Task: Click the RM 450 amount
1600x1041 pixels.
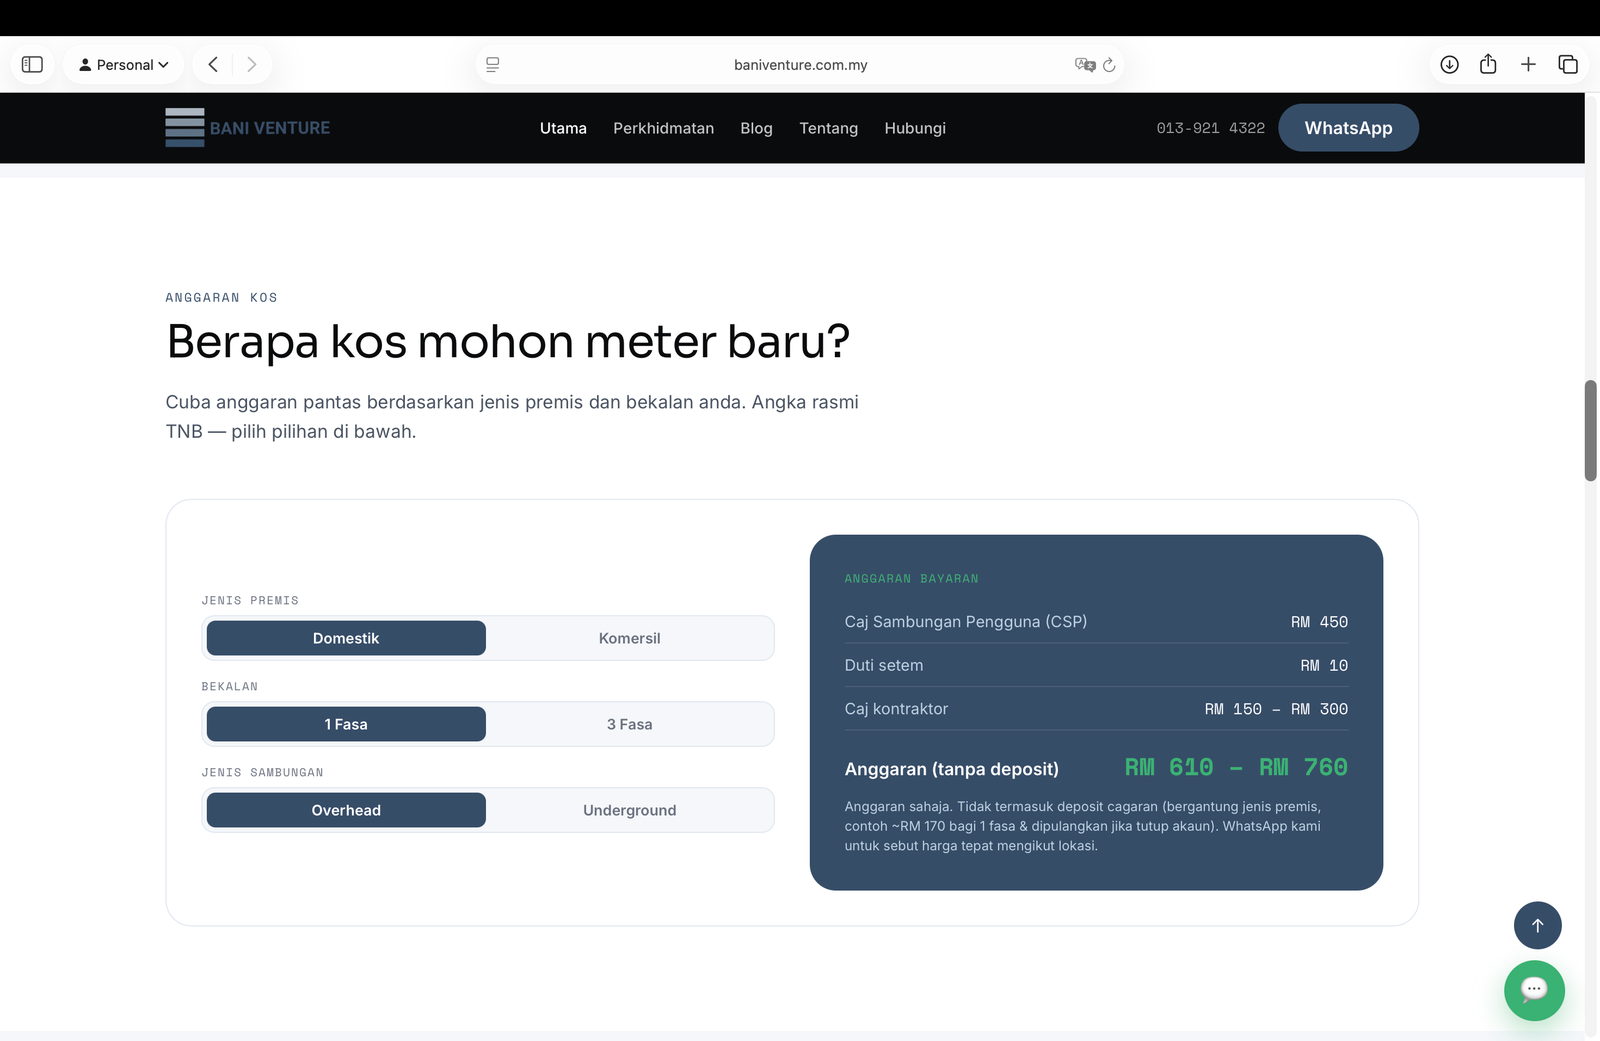Action: (x=1319, y=622)
